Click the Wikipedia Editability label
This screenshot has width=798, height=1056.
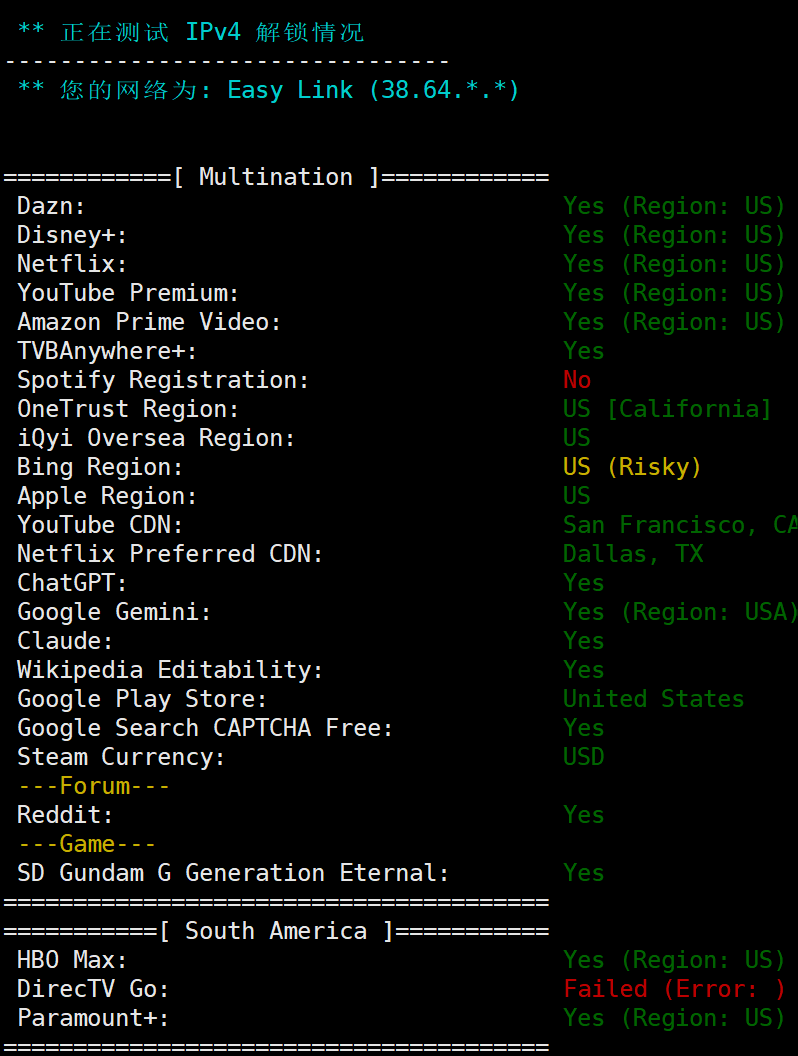pos(170,670)
